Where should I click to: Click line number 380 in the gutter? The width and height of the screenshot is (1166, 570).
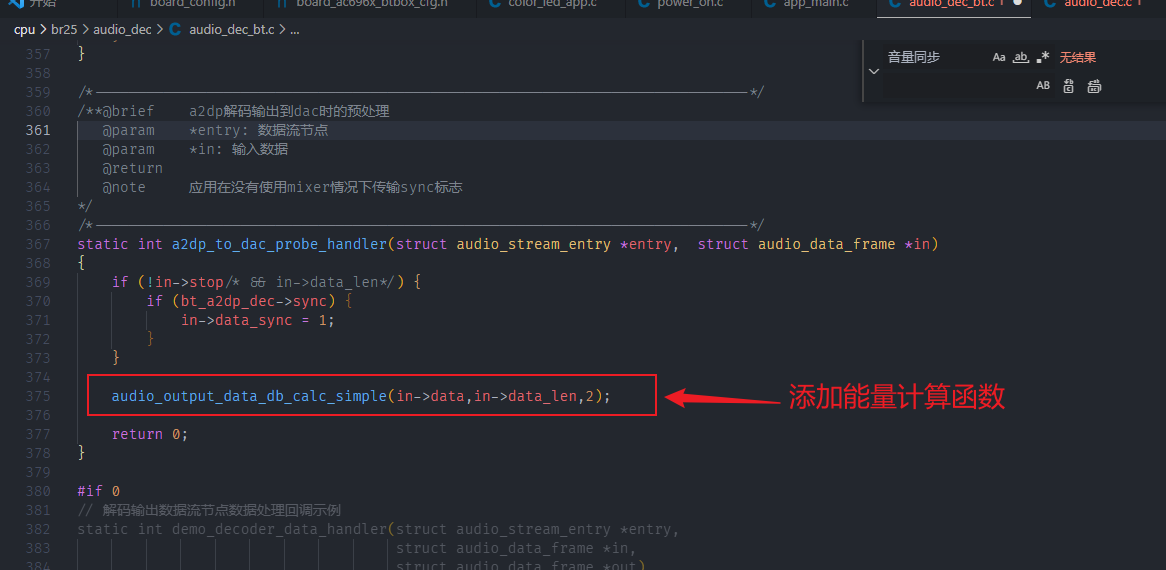[x=37, y=491]
